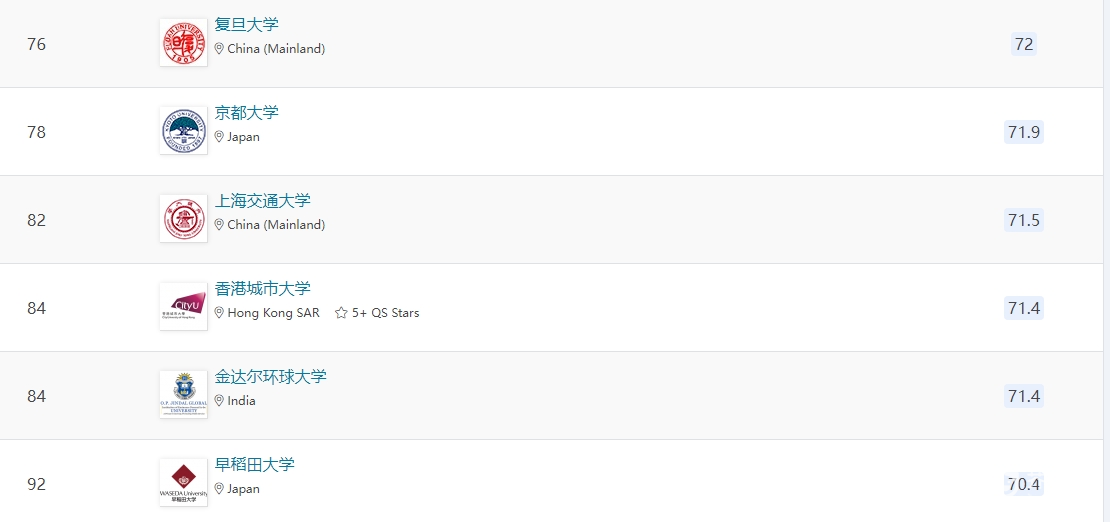
Task: Open the 上海交通大学 profile link
Action: (x=263, y=200)
